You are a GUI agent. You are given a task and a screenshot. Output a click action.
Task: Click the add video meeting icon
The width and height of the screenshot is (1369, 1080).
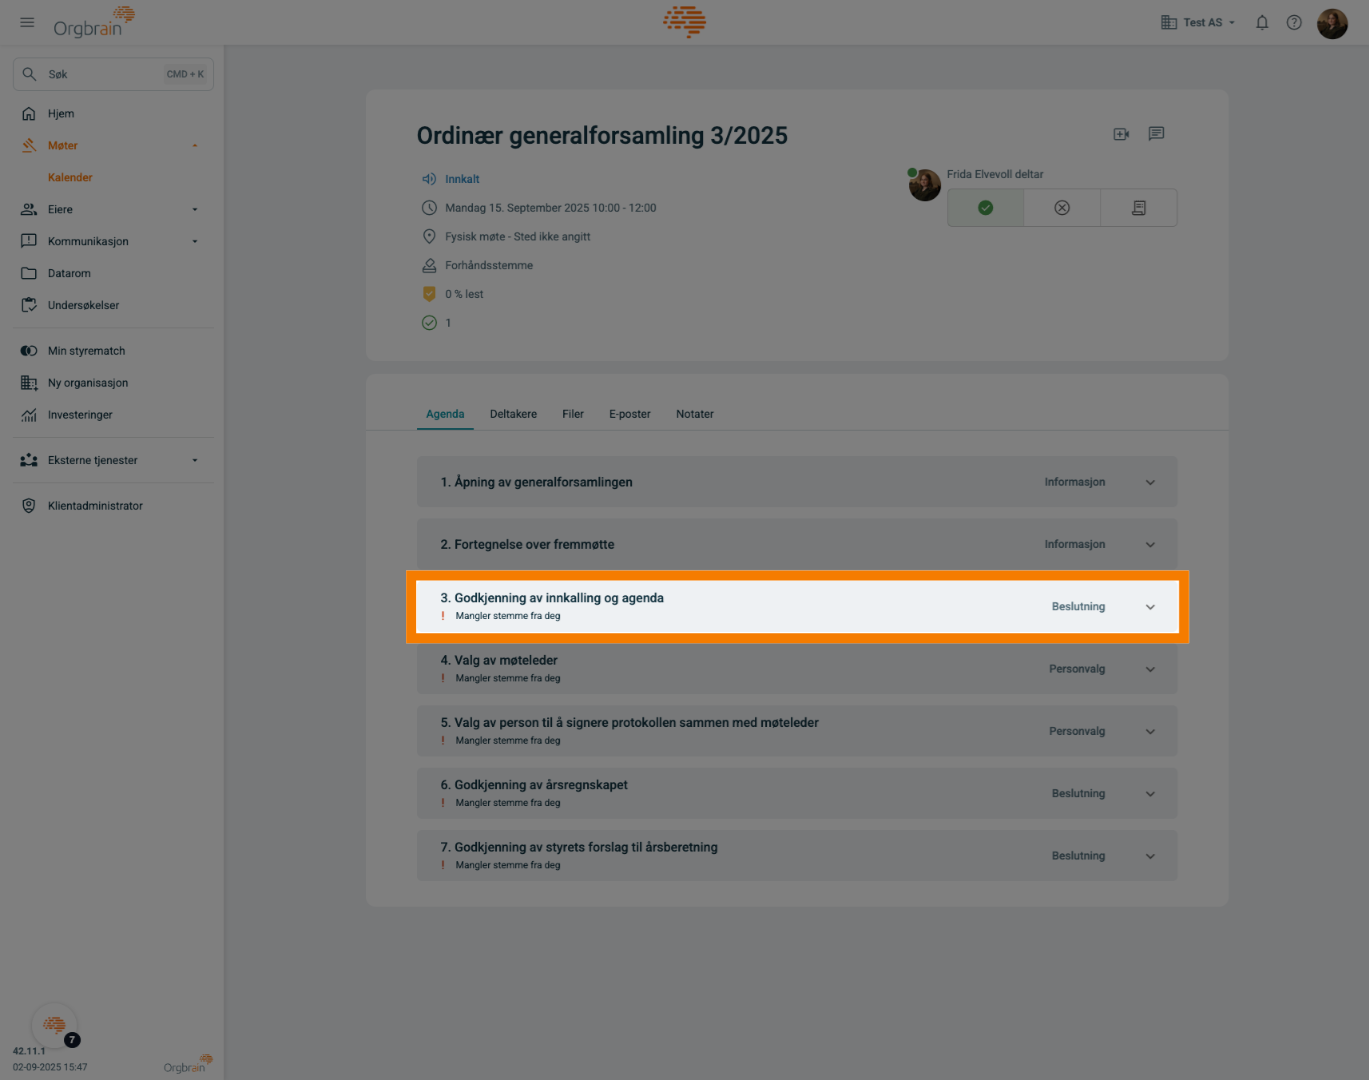[1121, 134]
